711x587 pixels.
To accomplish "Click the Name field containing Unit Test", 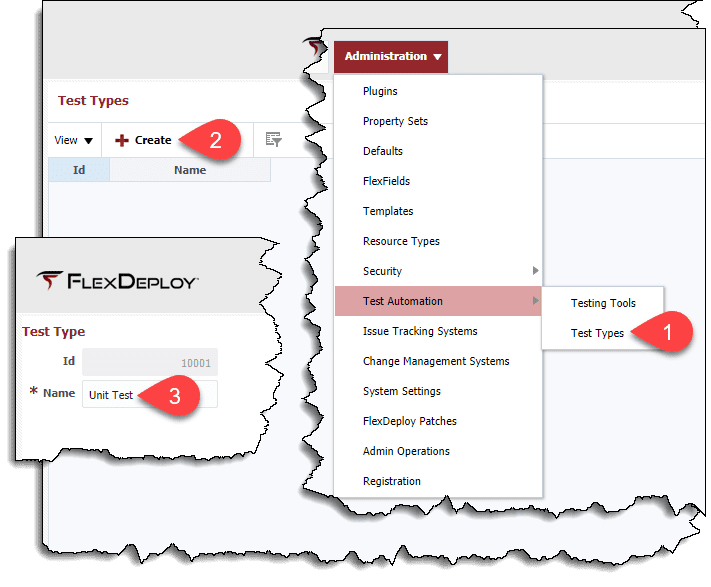I will (x=150, y=394).
